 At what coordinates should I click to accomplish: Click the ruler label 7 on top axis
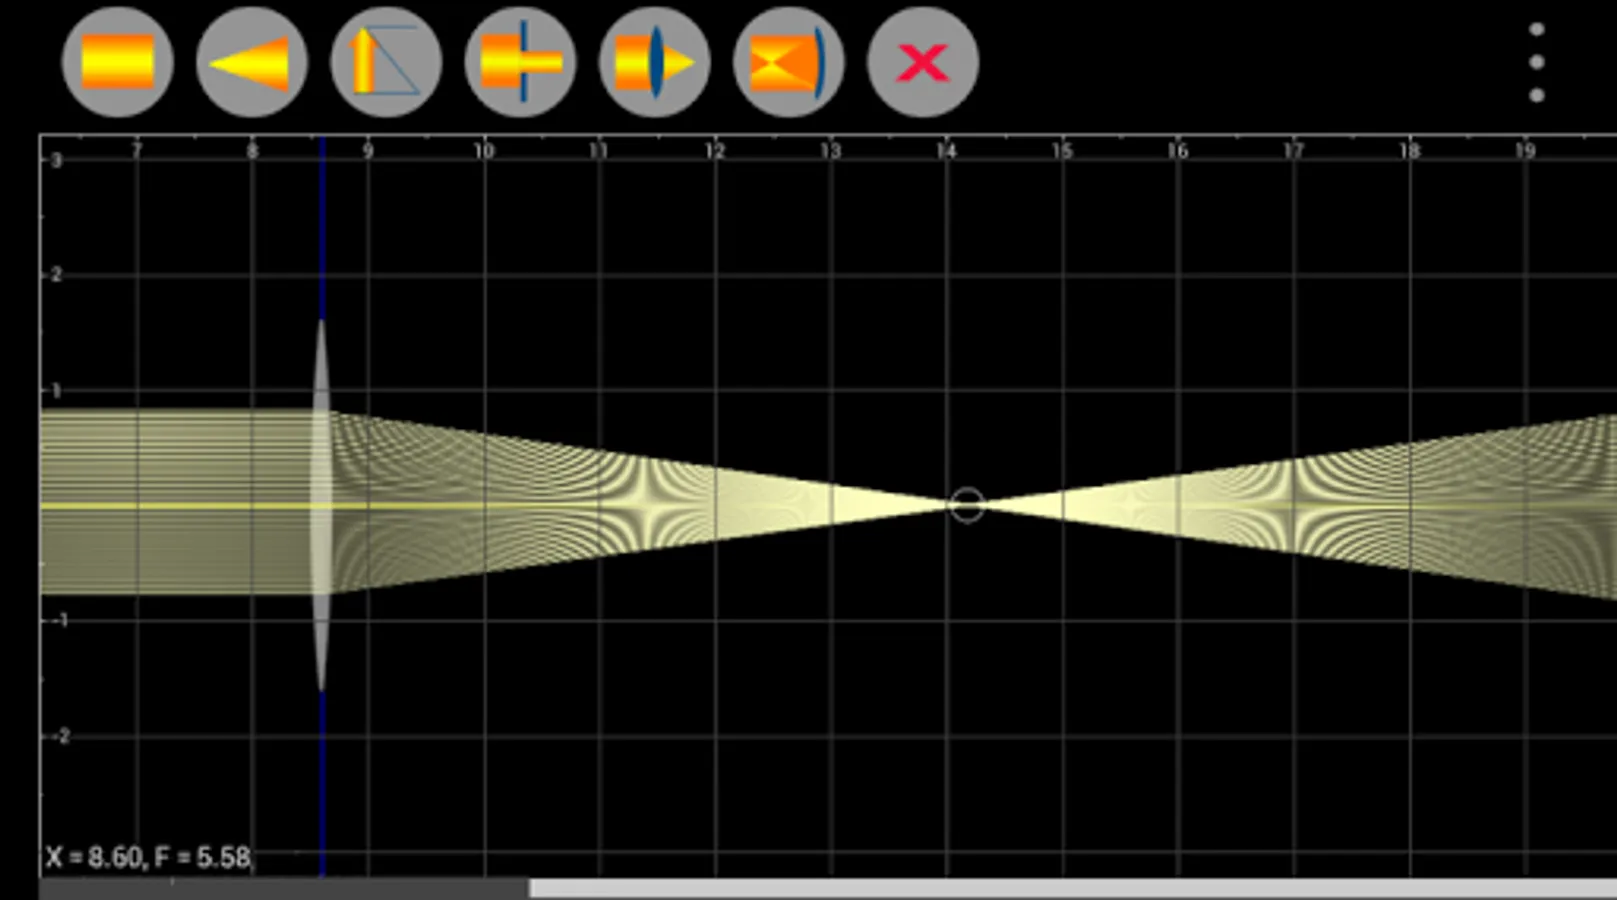coord(137,151)
